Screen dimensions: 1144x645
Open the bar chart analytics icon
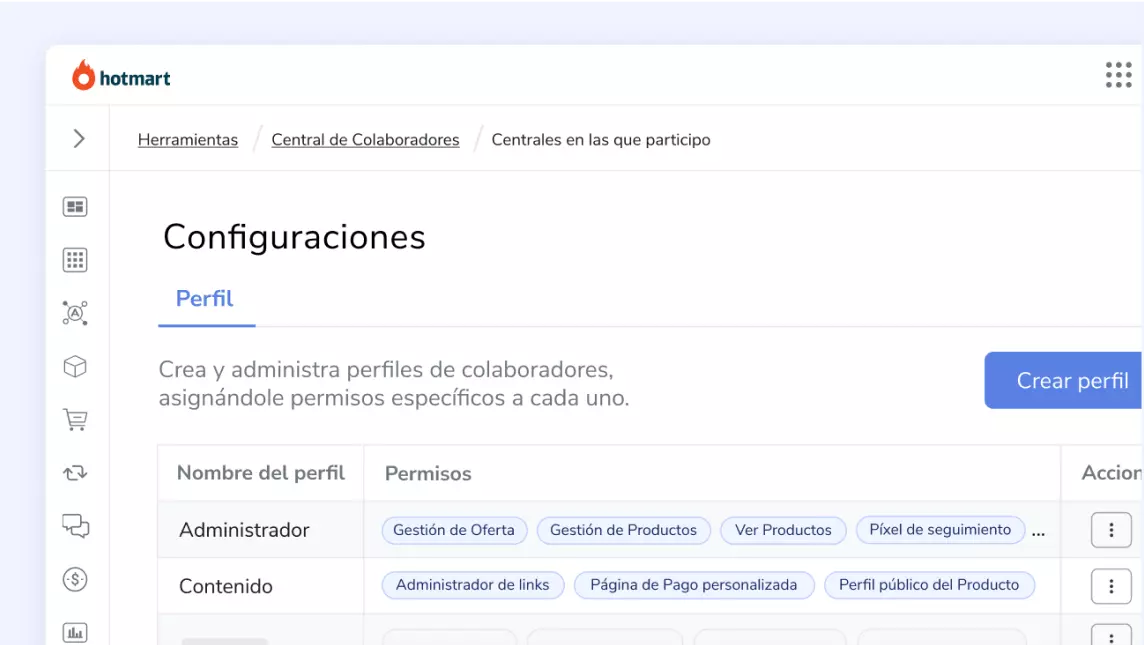tap(77, 633)
